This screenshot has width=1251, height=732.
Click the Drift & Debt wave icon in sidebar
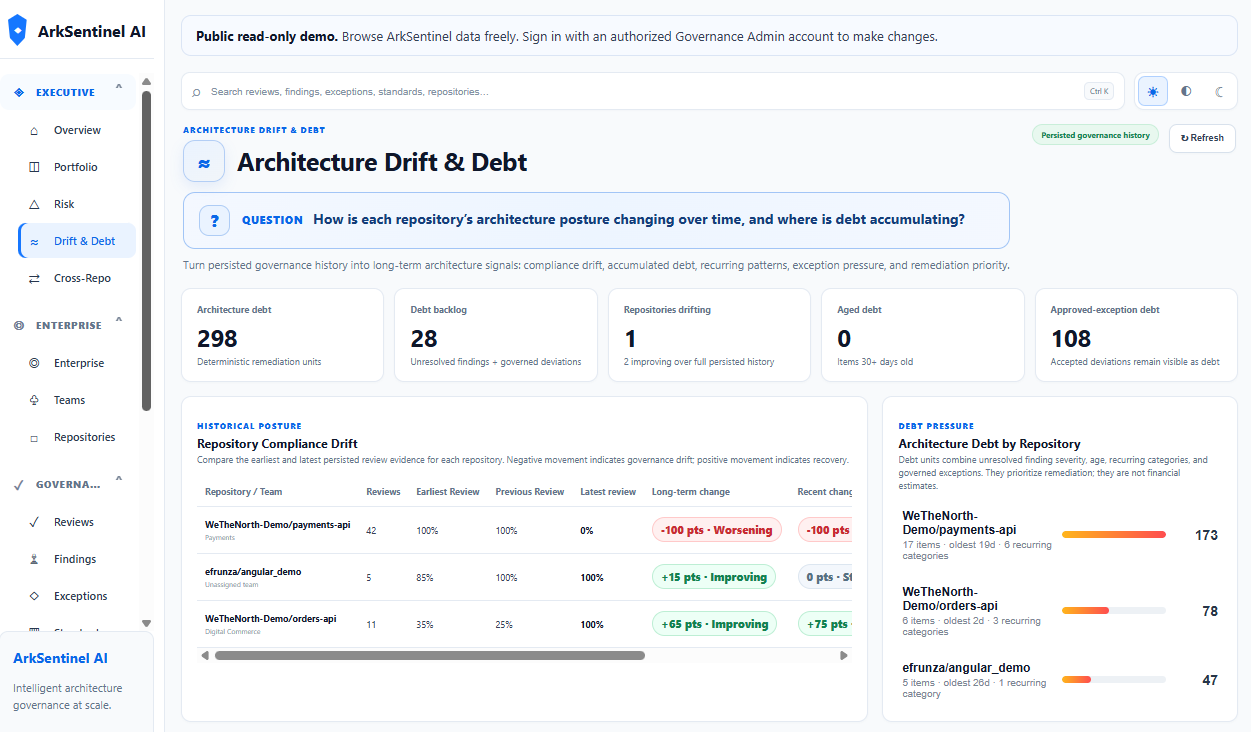(x=34, y=241)
